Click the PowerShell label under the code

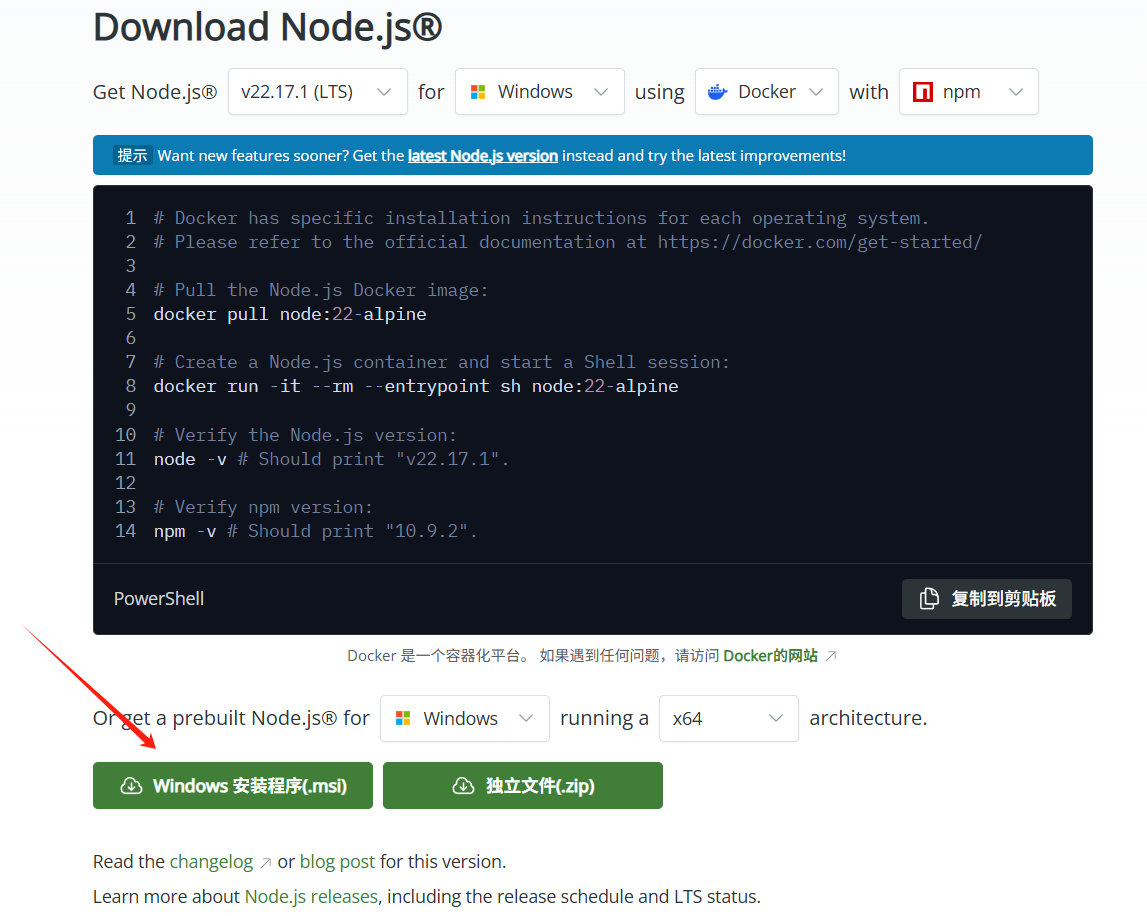point(159,599)
